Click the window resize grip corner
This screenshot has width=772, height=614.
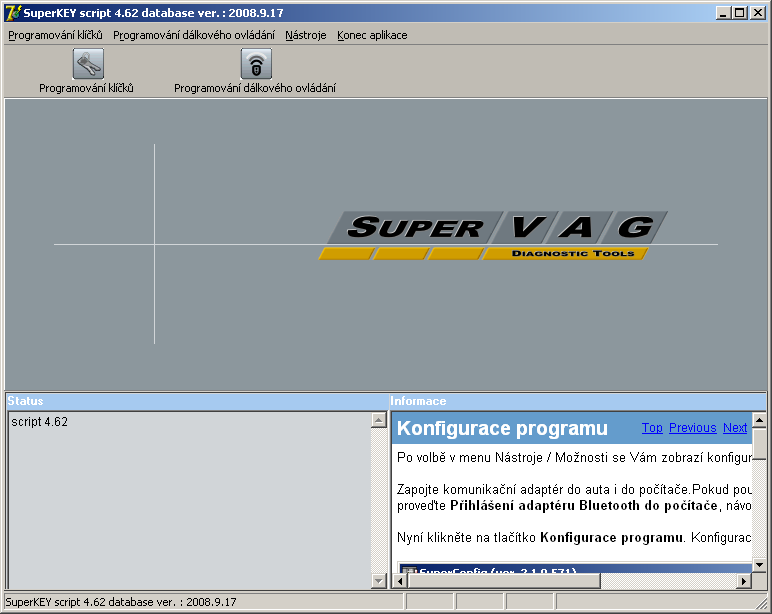[x=762, y=603]
